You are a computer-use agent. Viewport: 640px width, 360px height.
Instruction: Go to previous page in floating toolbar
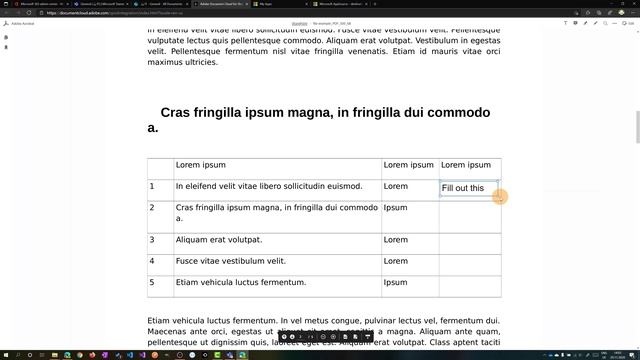[x=284, y=337]
